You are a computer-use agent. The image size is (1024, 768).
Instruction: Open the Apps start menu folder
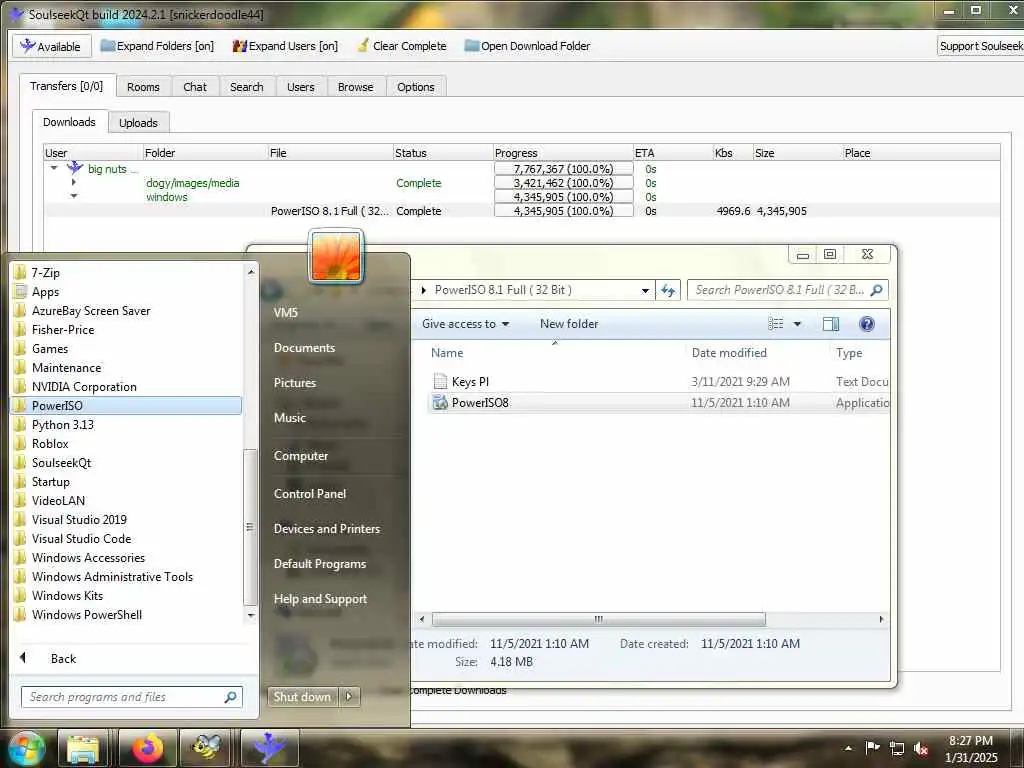(127, 291)
